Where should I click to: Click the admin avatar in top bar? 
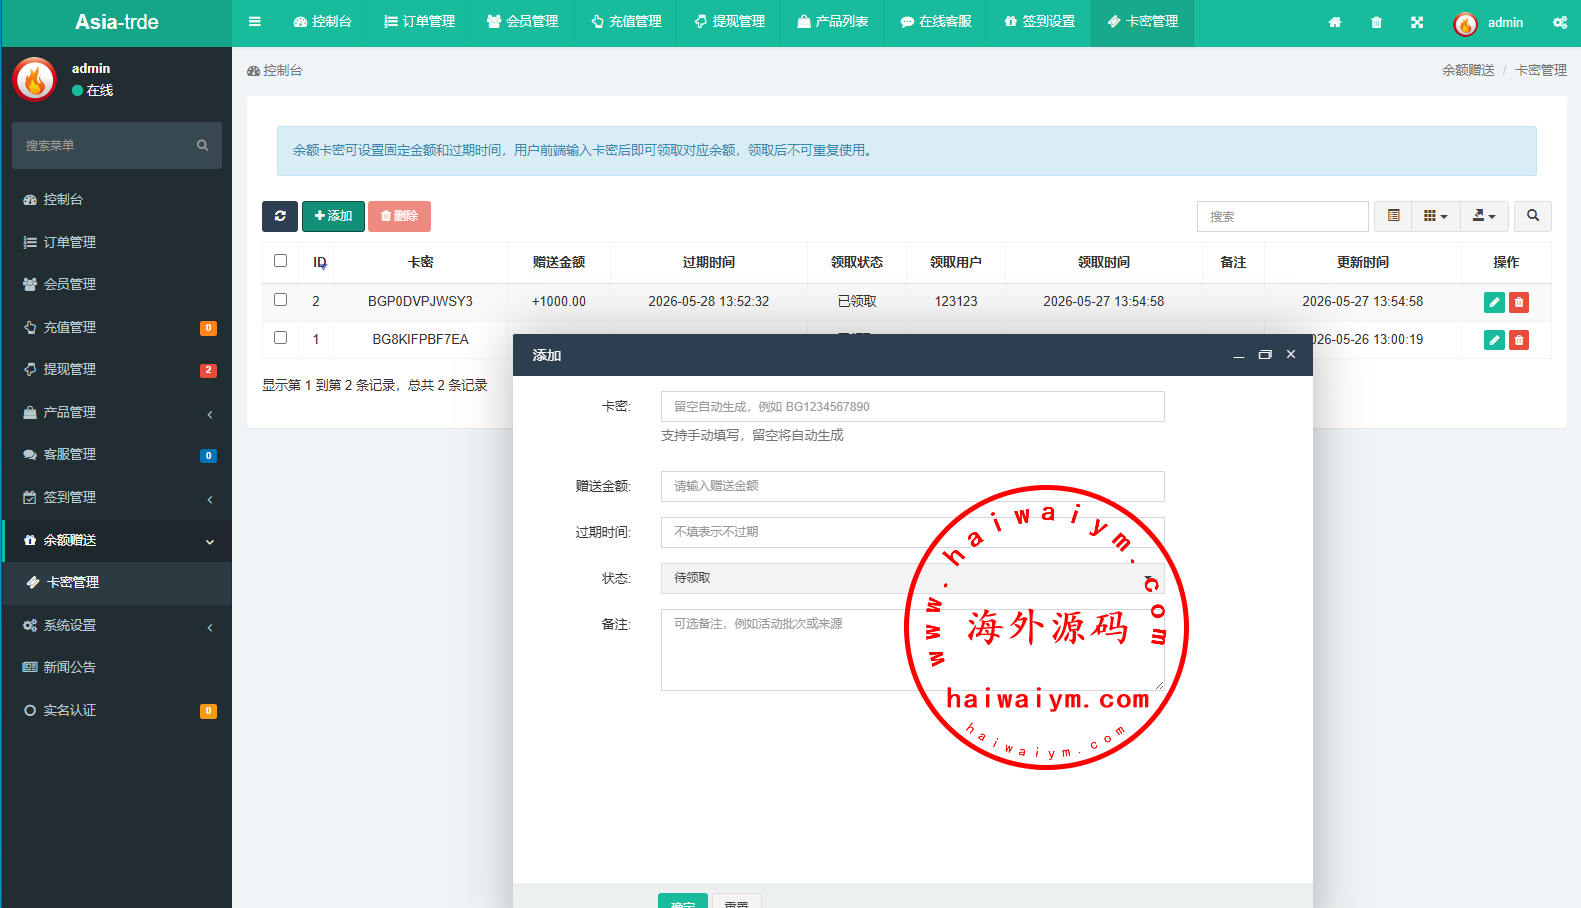coord(1465,23)
